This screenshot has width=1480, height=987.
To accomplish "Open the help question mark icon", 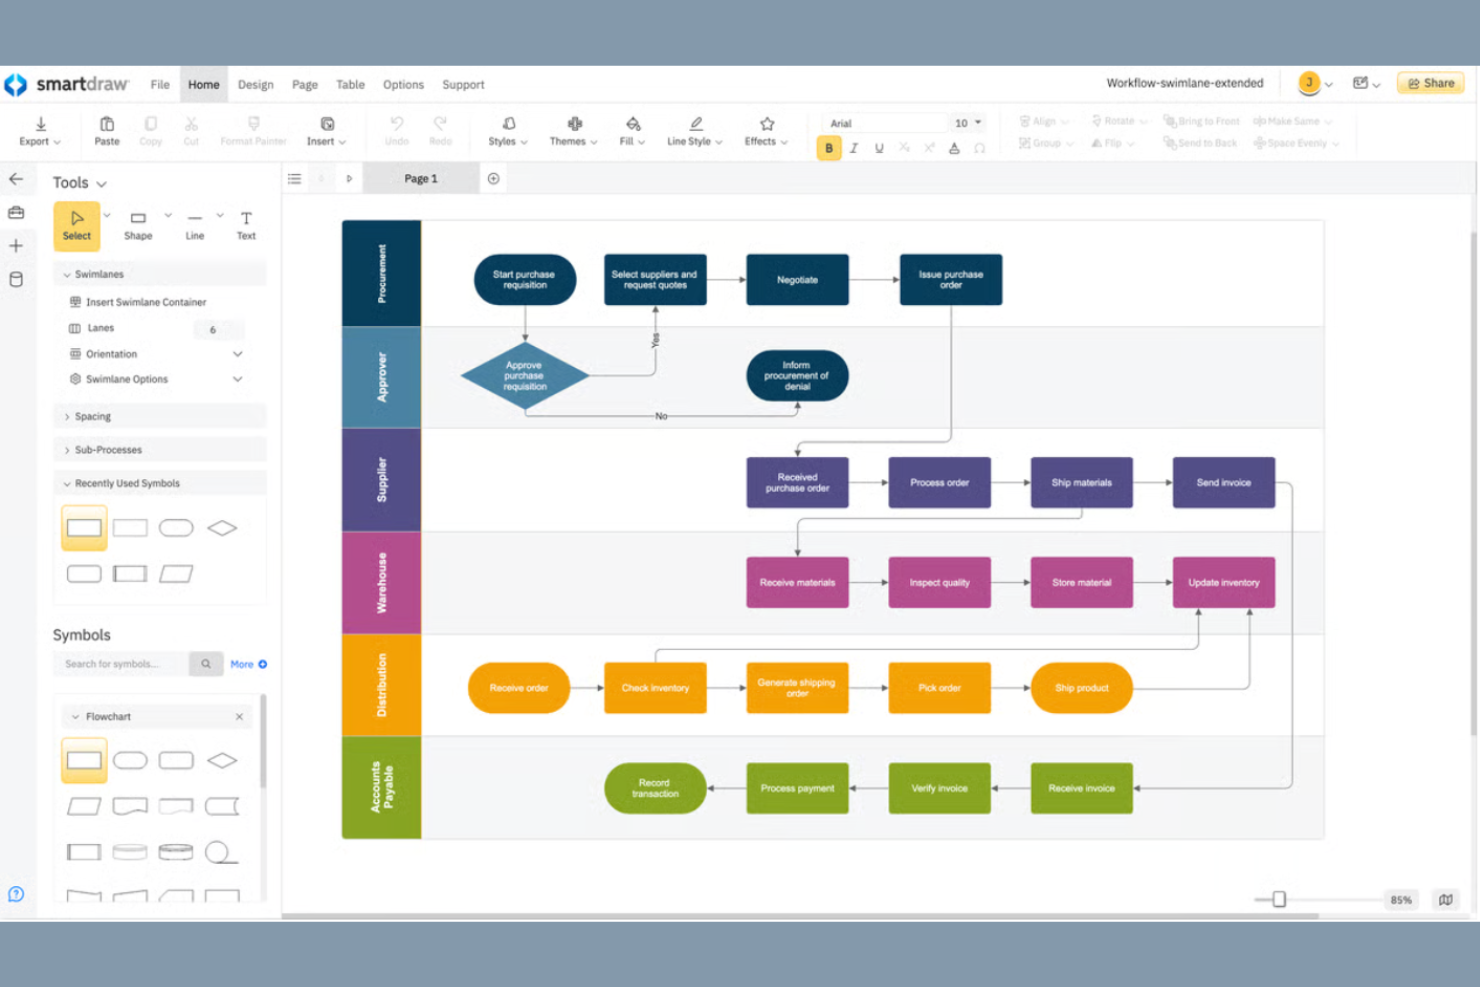I will [x=16, y=894].
